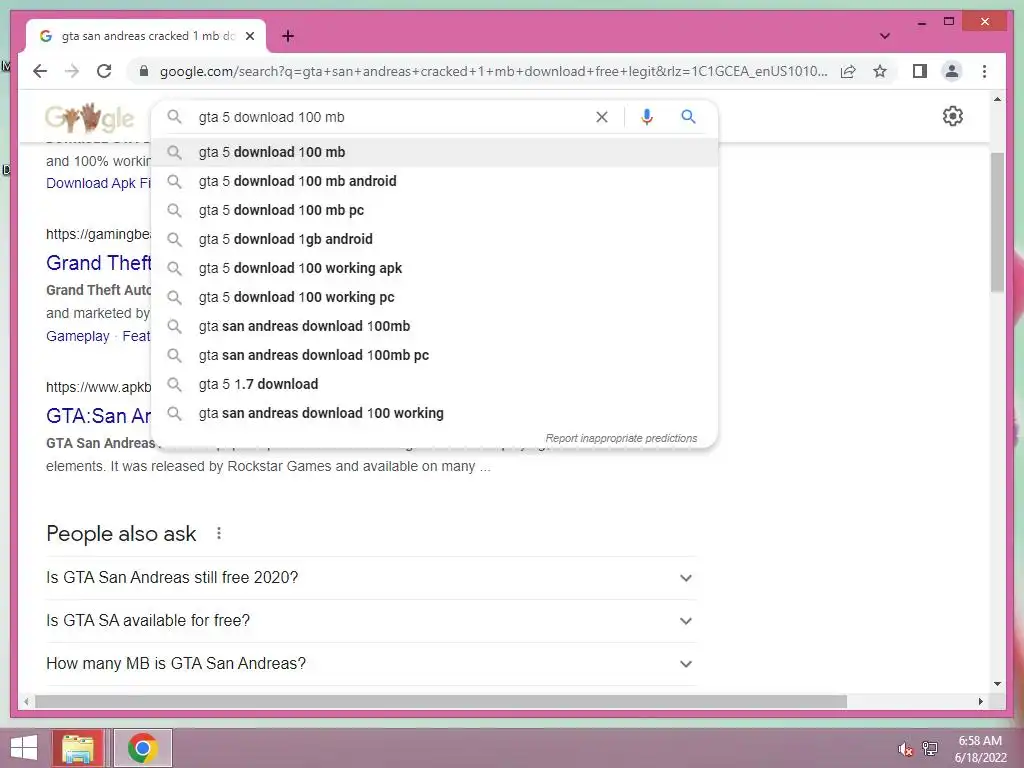Go forward with the browser arrow
Image resolution: width=1024 pixels, height=768 pixels.
tap(72, 71)
